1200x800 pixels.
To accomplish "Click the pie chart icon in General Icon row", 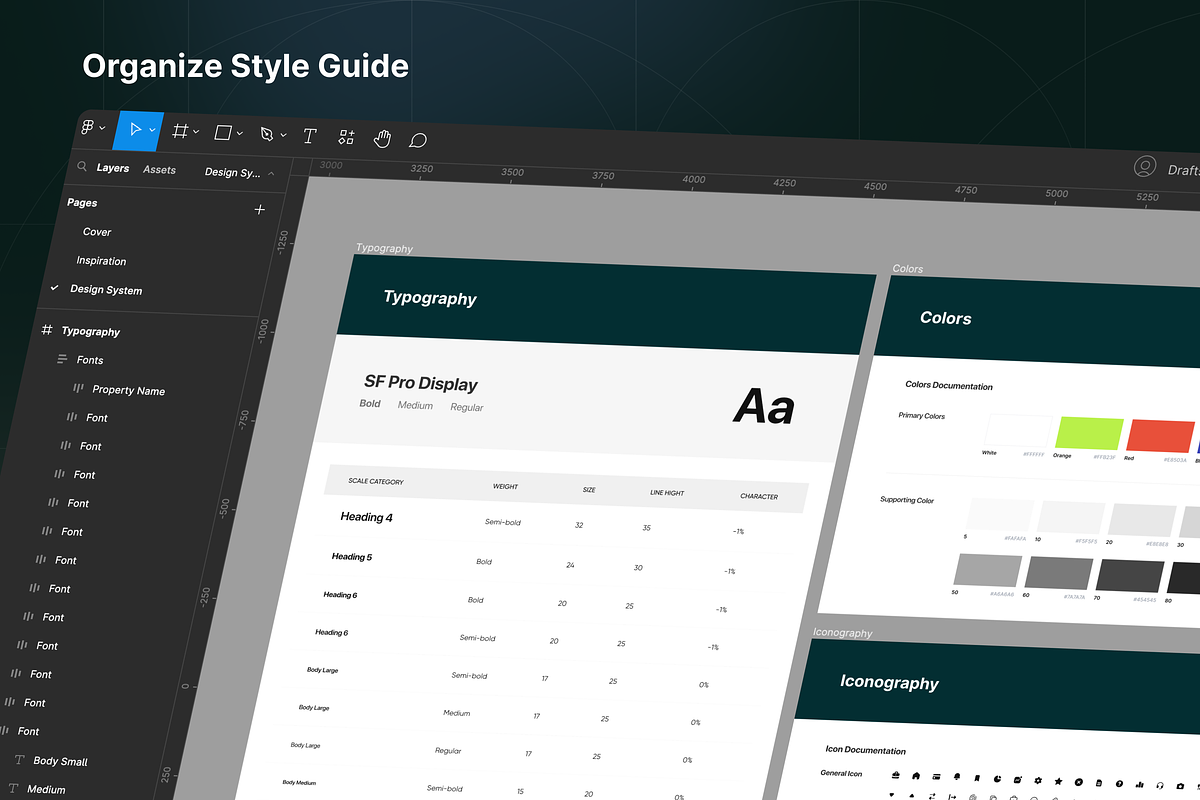I will tap(997, 778).
